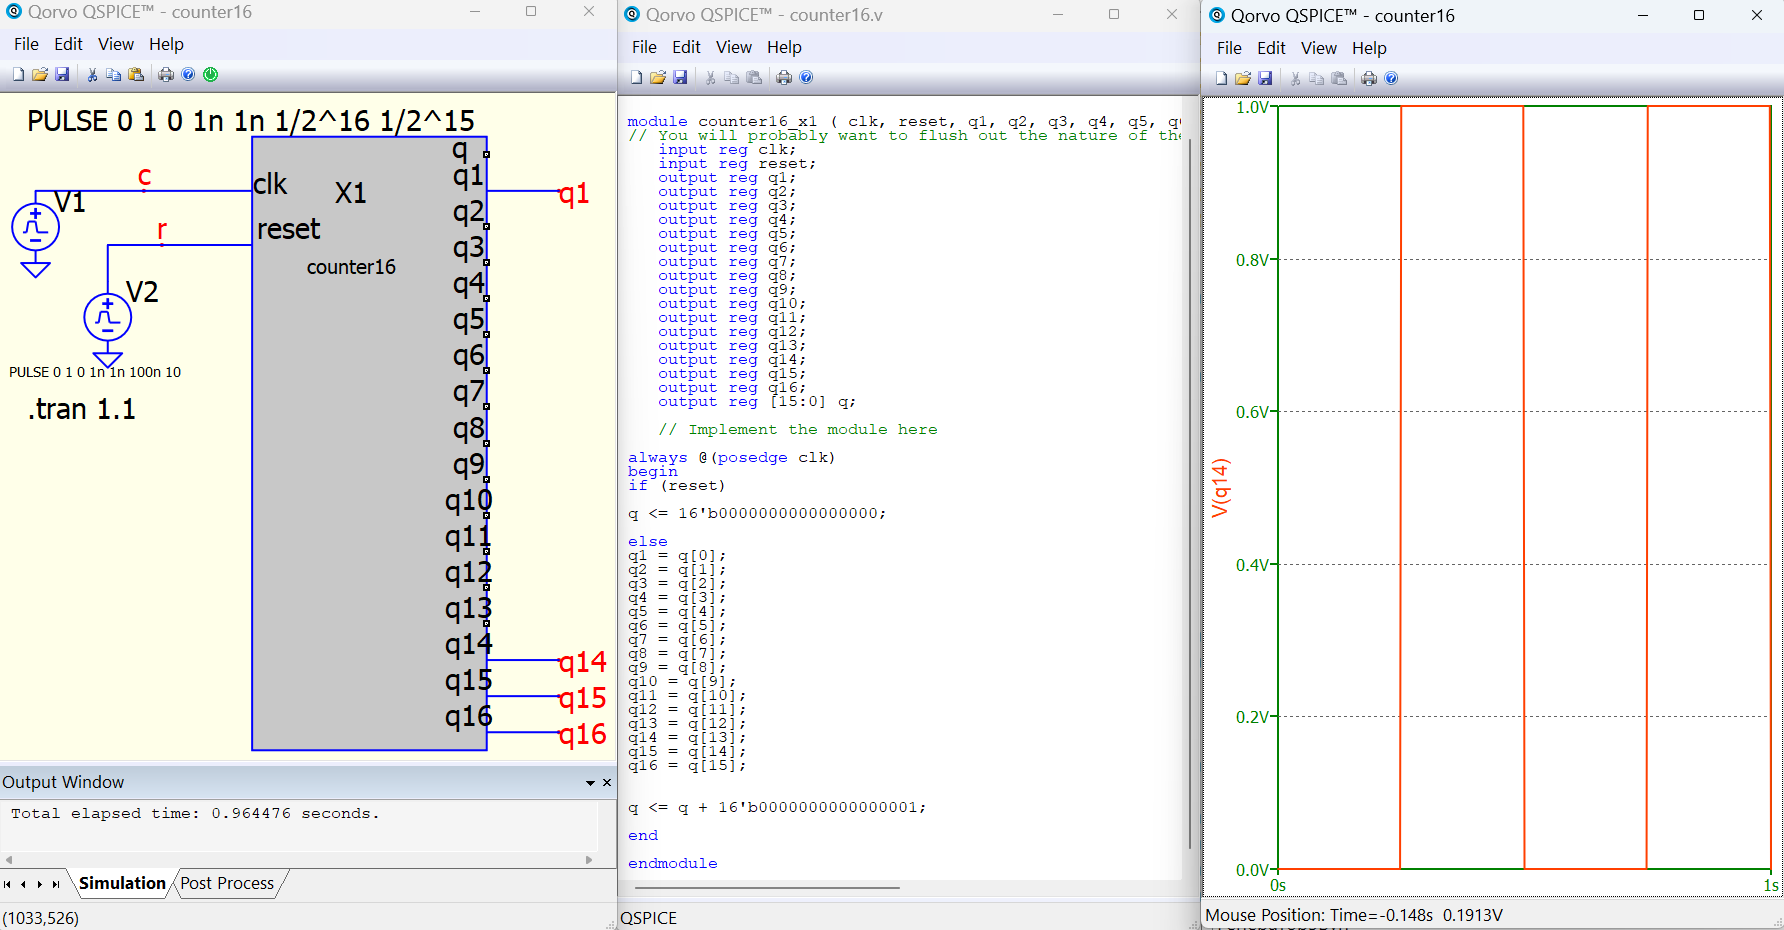Click Open folder icon in waveform window
The image size is (1784, 930).
[x=1243, y=79]
